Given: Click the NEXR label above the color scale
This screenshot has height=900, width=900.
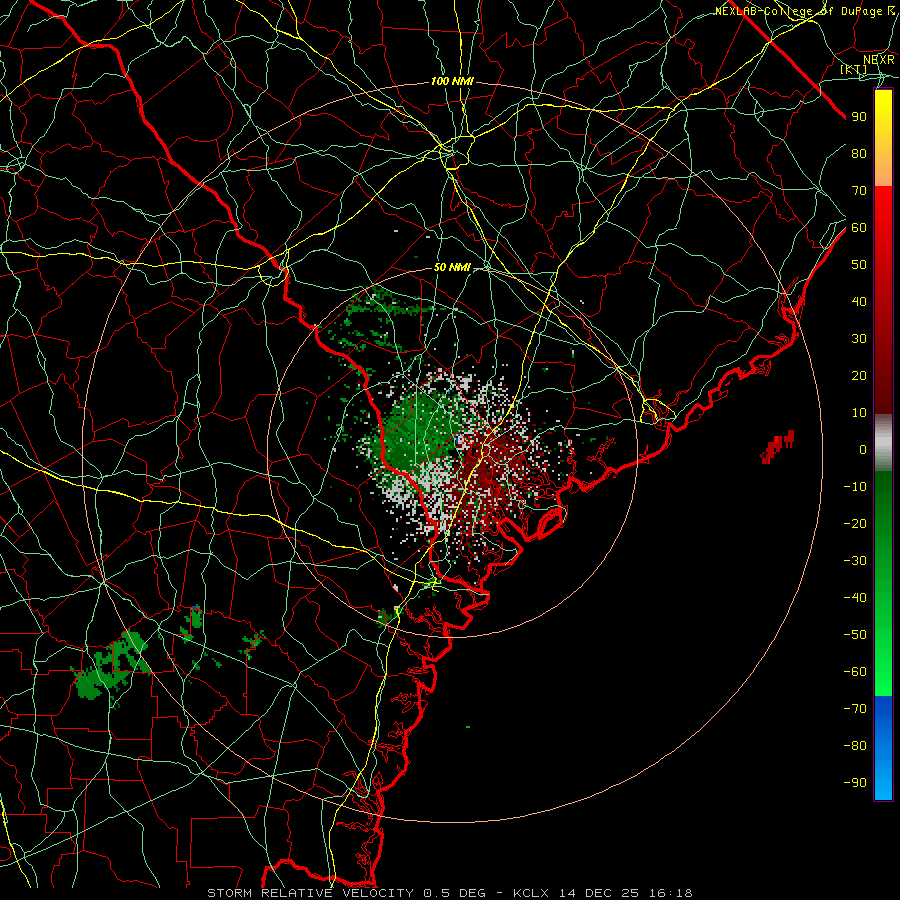Looking at the screenshot, I should [878, 60].
